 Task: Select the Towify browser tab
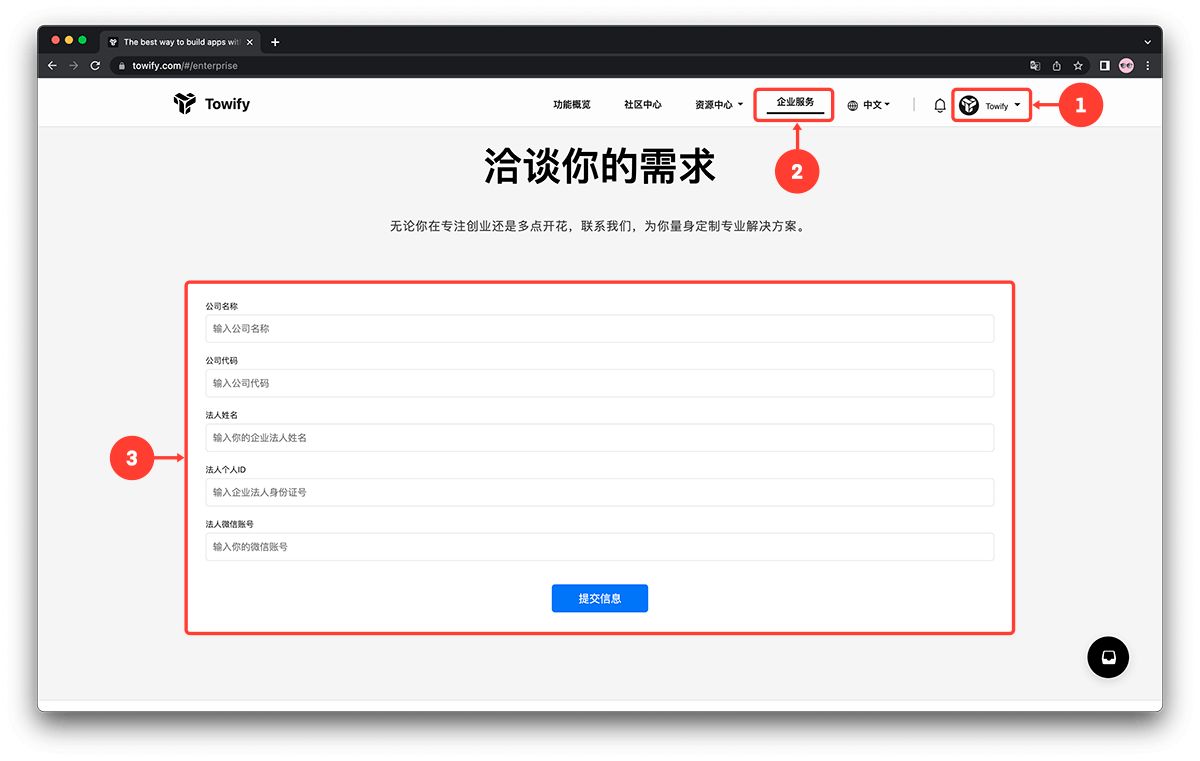click(180, 42)
